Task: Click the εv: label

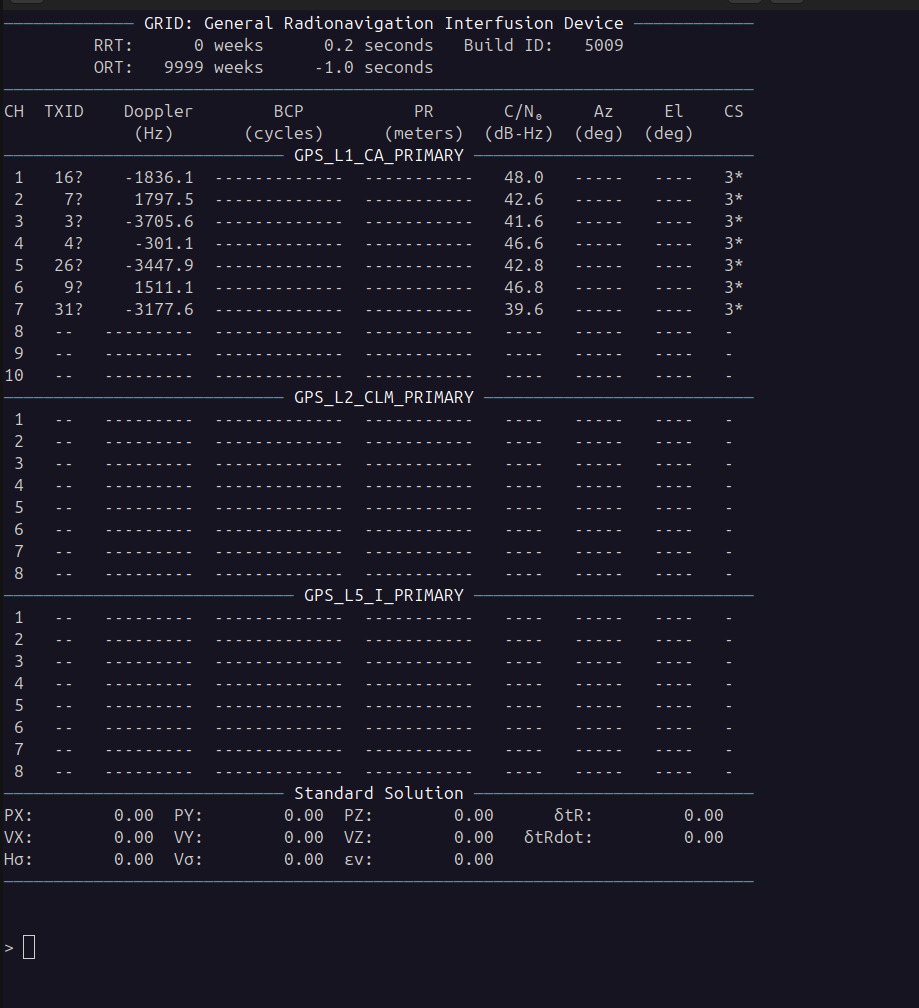Action: 359,860
